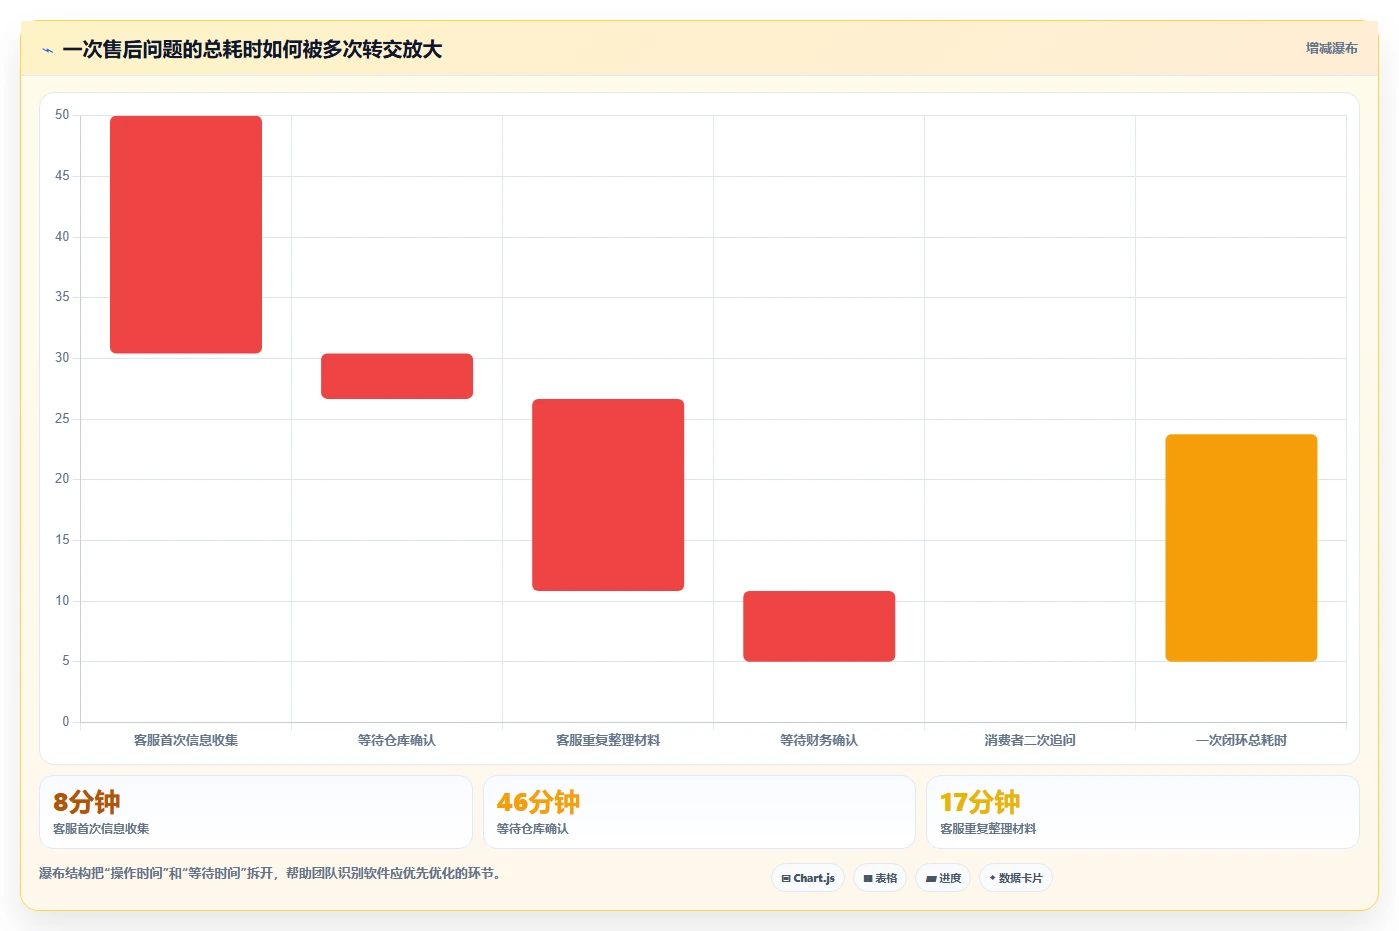Screen dimensions: 1399x931
Task: Click the x-axis label 等待财务确认
Action: pyautogui.click(x=819, y=741)
